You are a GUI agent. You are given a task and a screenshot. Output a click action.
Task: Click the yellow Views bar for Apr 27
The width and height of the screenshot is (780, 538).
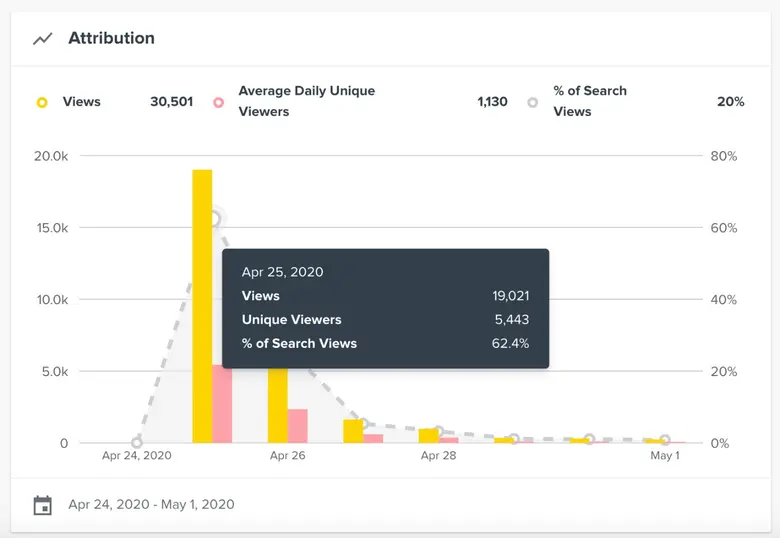(x=353, y=431)
